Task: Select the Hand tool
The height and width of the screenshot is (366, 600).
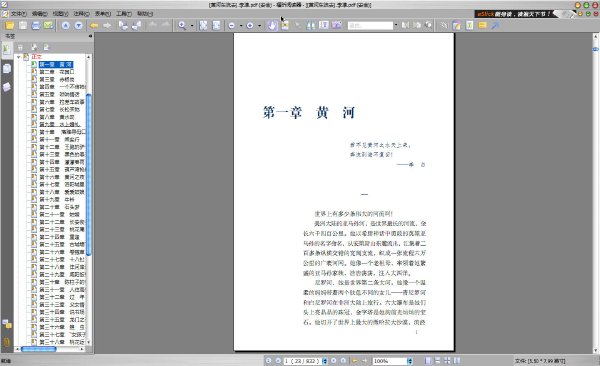Action: [272, 26]
